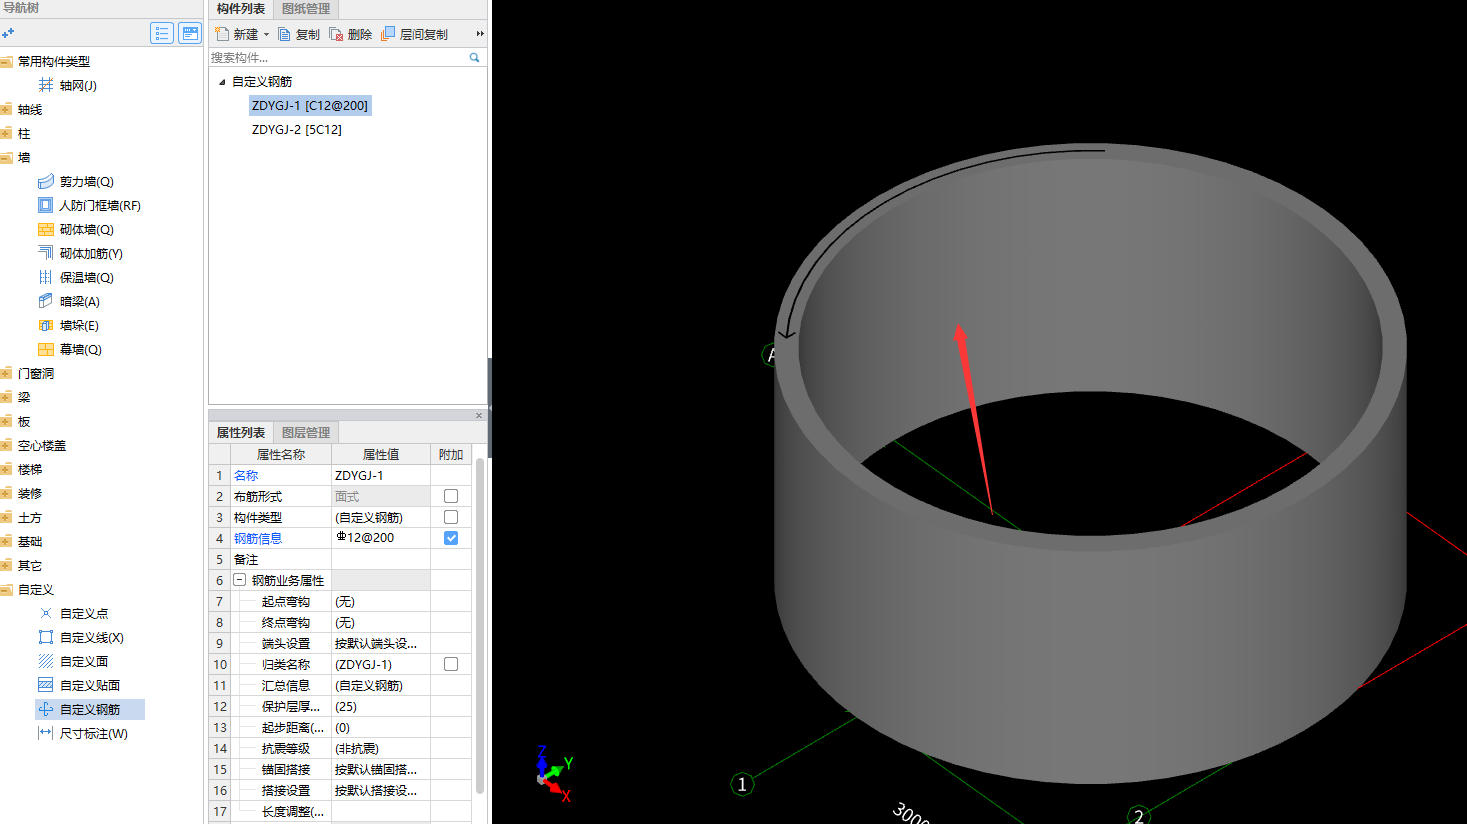Select the 轴网(J) grid item
This screenshot has width=1467, height=824.
tap(68, 85)
